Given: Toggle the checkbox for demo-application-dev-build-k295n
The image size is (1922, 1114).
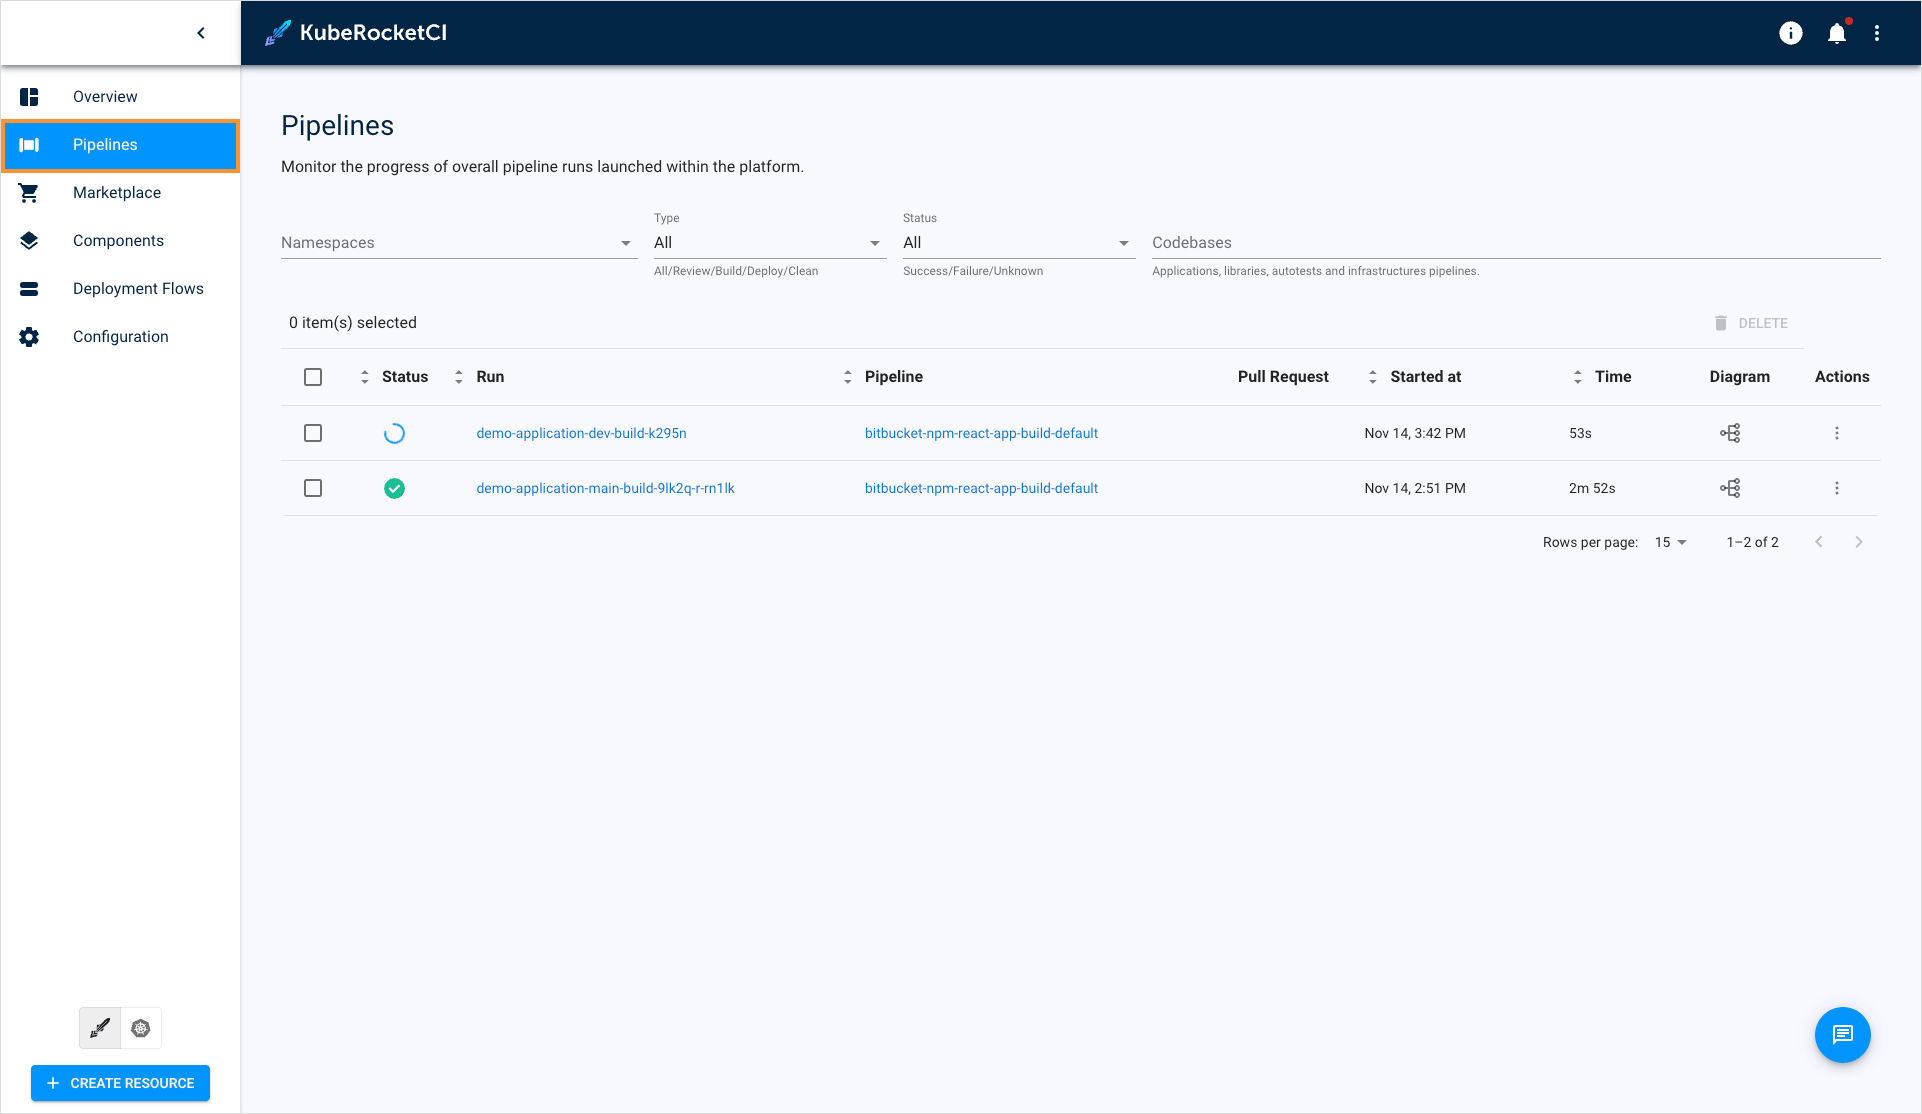Looking at the screenshot, I should 314,432.
